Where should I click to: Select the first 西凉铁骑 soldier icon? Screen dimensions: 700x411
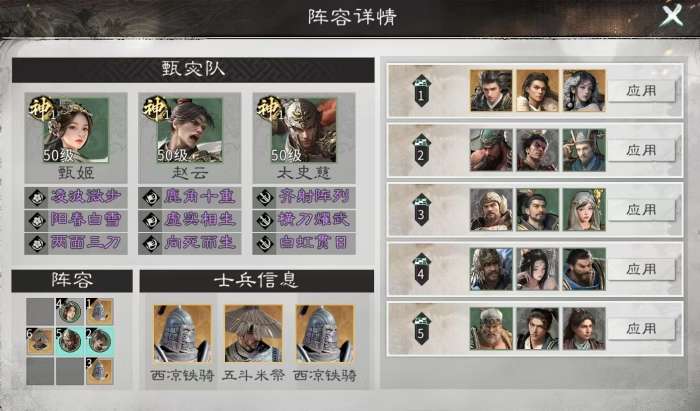[182, 333]
